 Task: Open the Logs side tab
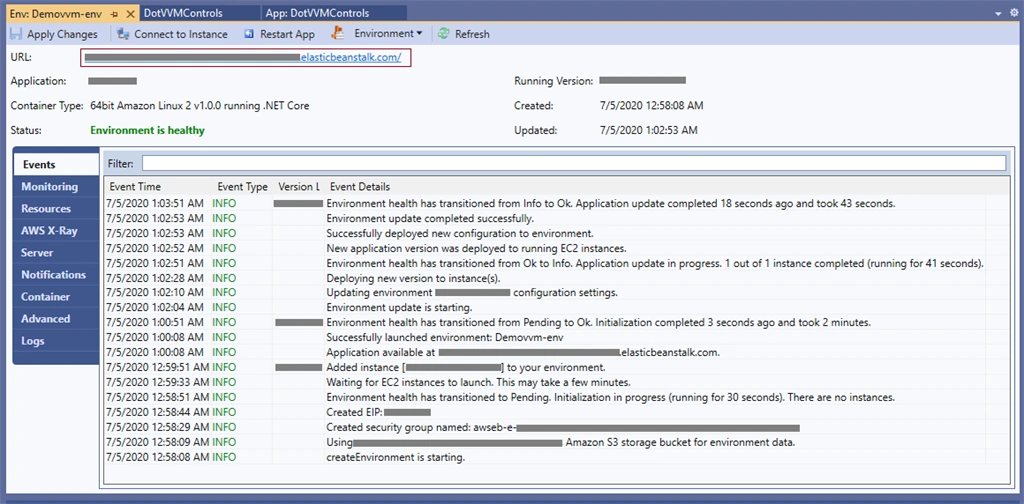click(x=33, y=341)
